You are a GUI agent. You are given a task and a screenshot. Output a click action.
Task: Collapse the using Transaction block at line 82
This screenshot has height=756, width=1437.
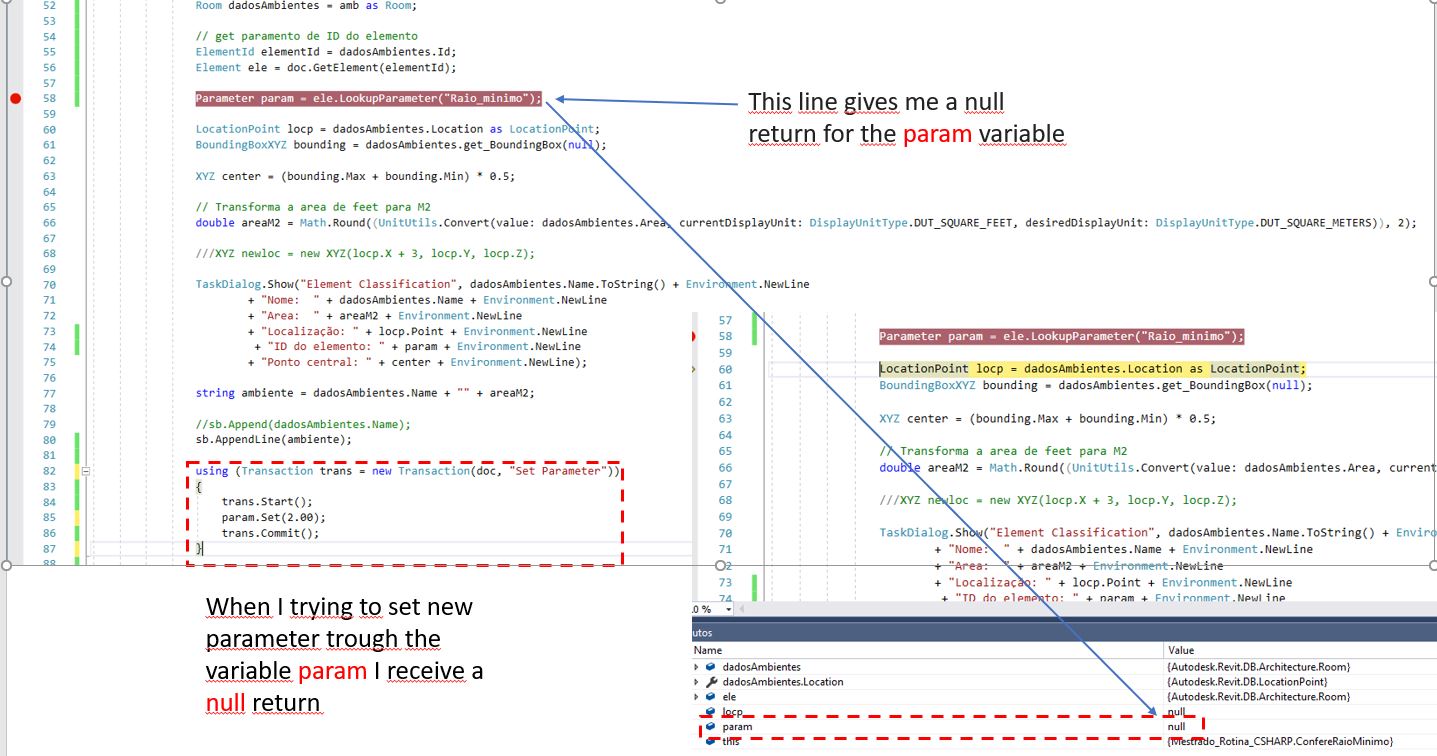(88, 470)
